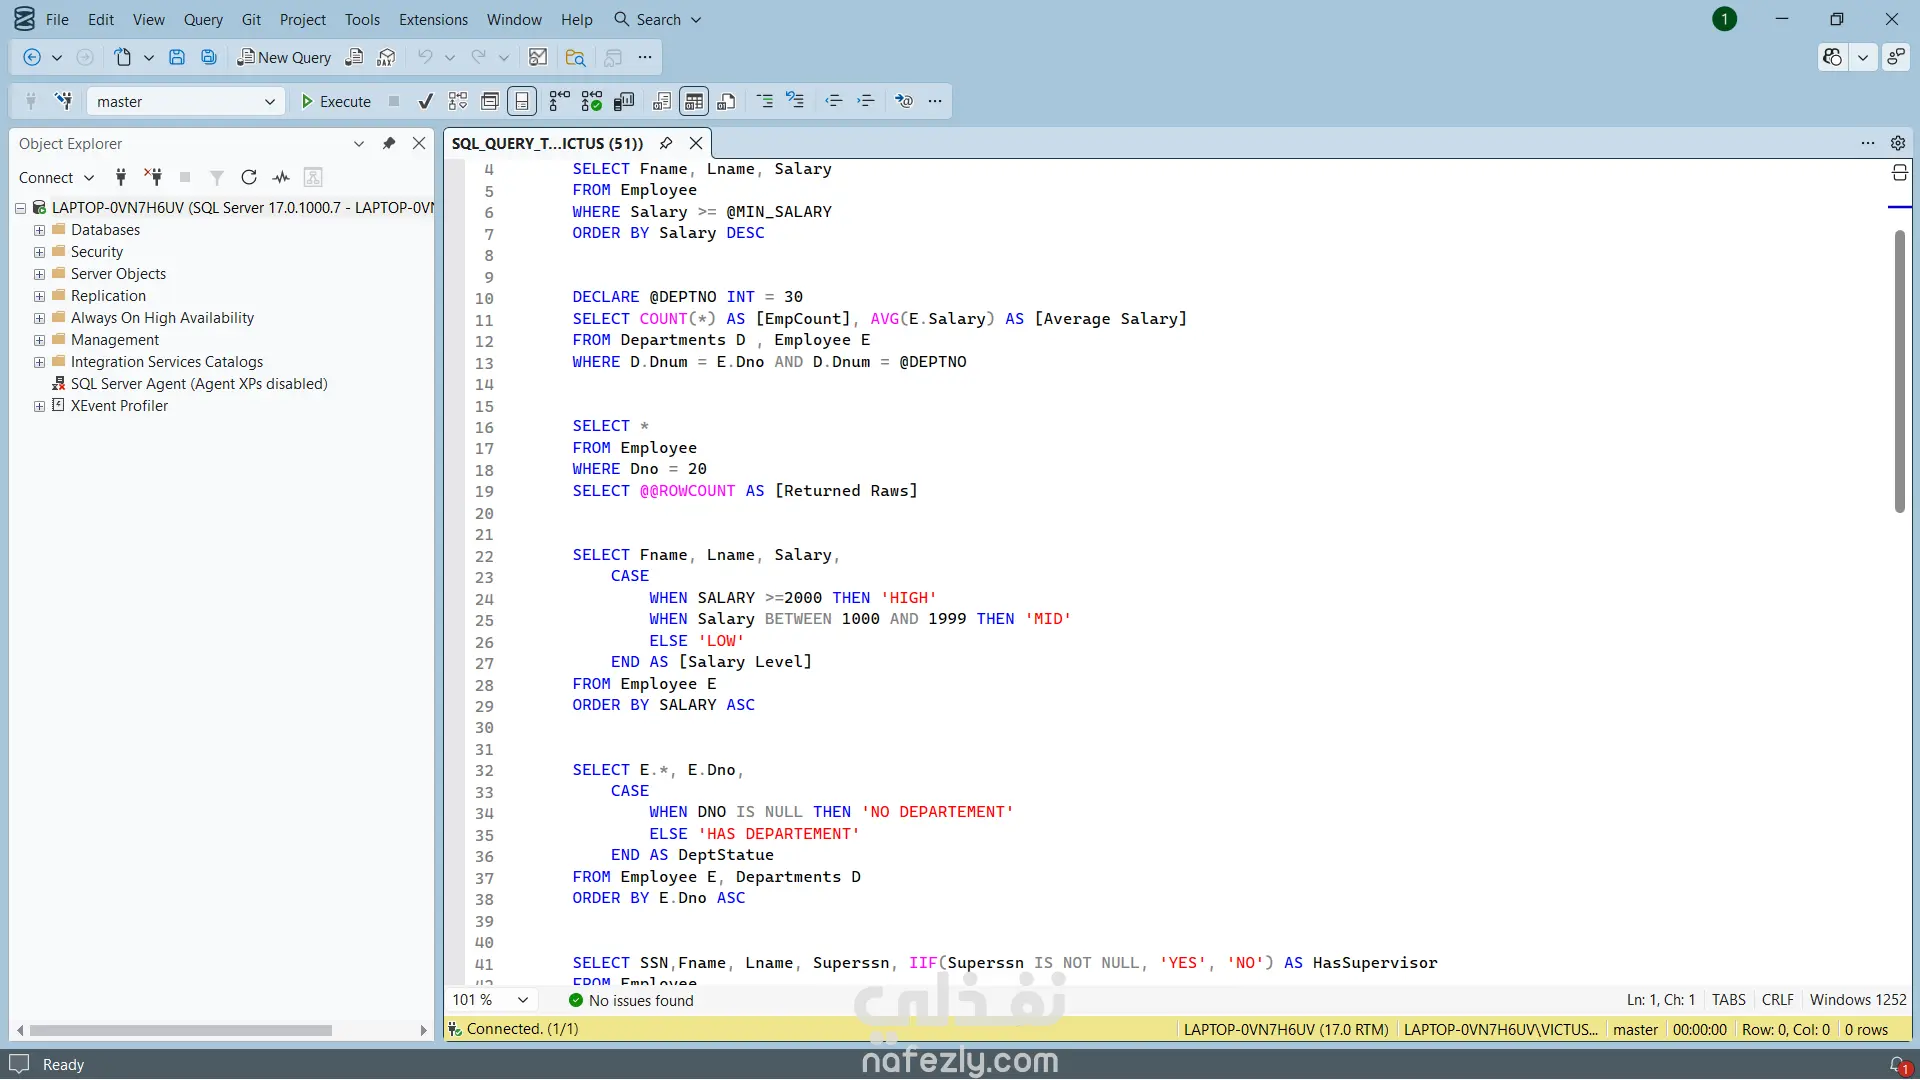1920x1080 pixels.
Task: Click the Change Connection icon
Action: pyautogui.click(x=64, y=101)
